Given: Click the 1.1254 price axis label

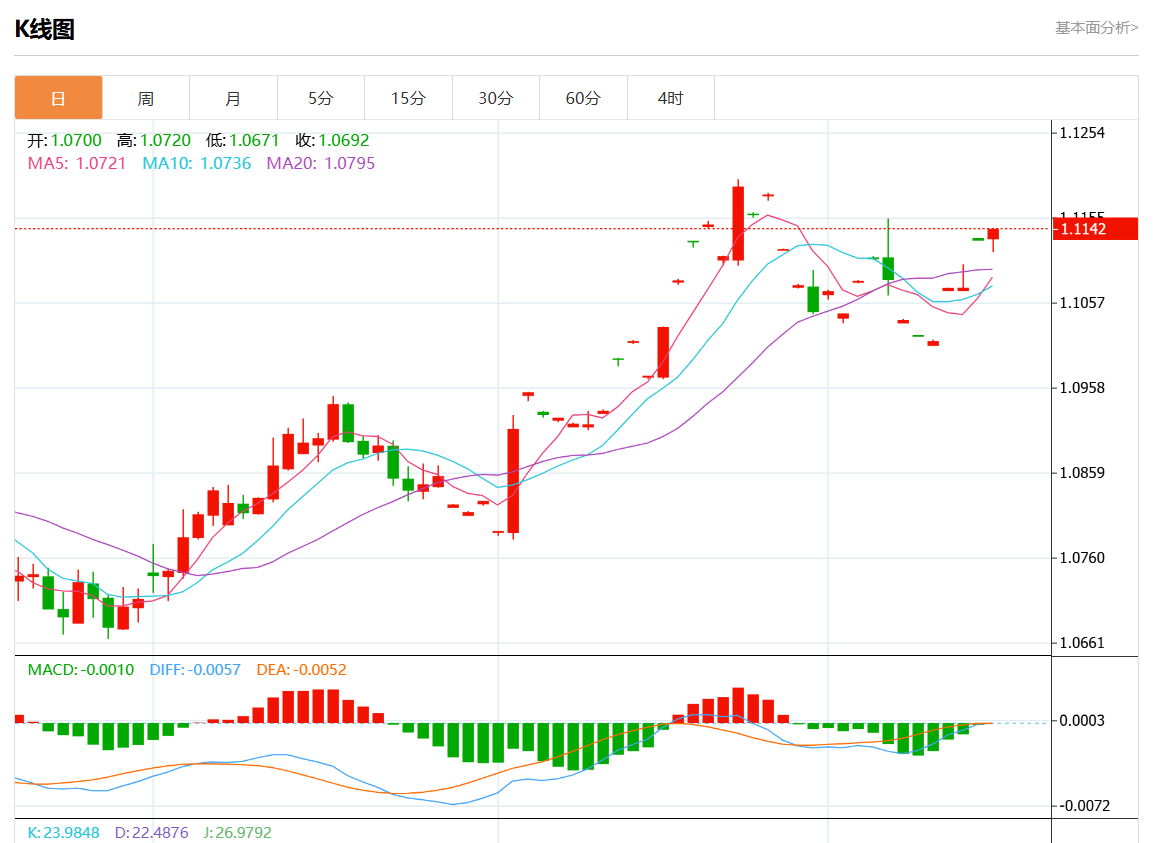Looking at the screenshot, I should 1082,133.
